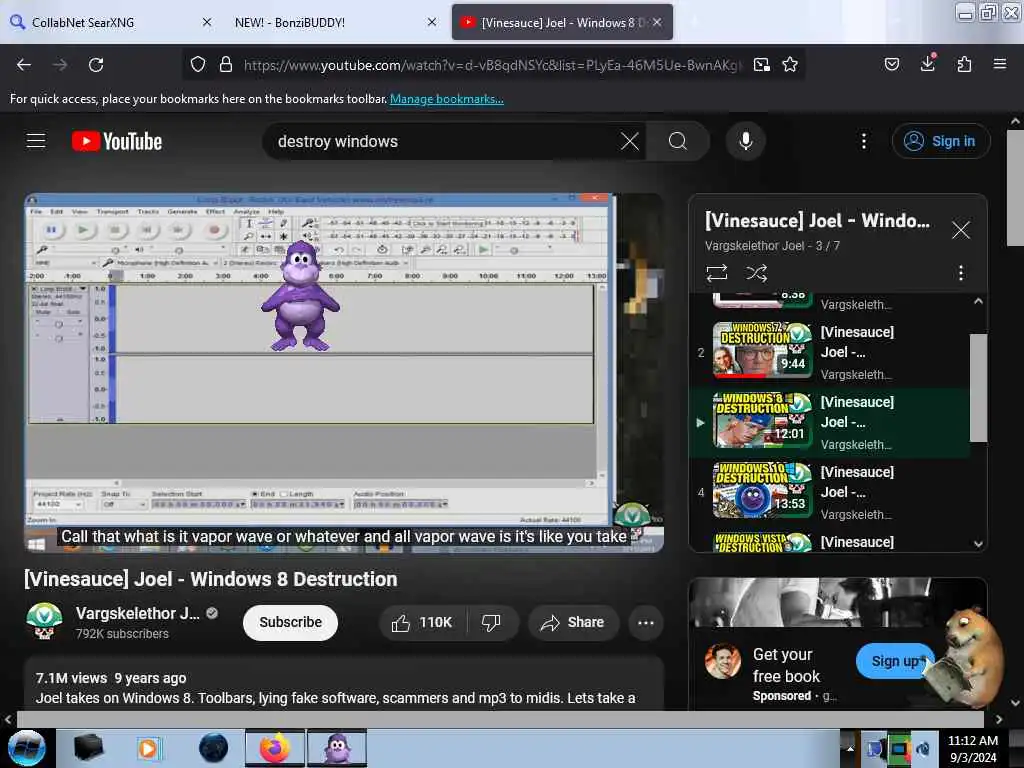This screenshot has width=1024, height=768.
Task: Clear the search text with X
Action: (x=630, y=141)
